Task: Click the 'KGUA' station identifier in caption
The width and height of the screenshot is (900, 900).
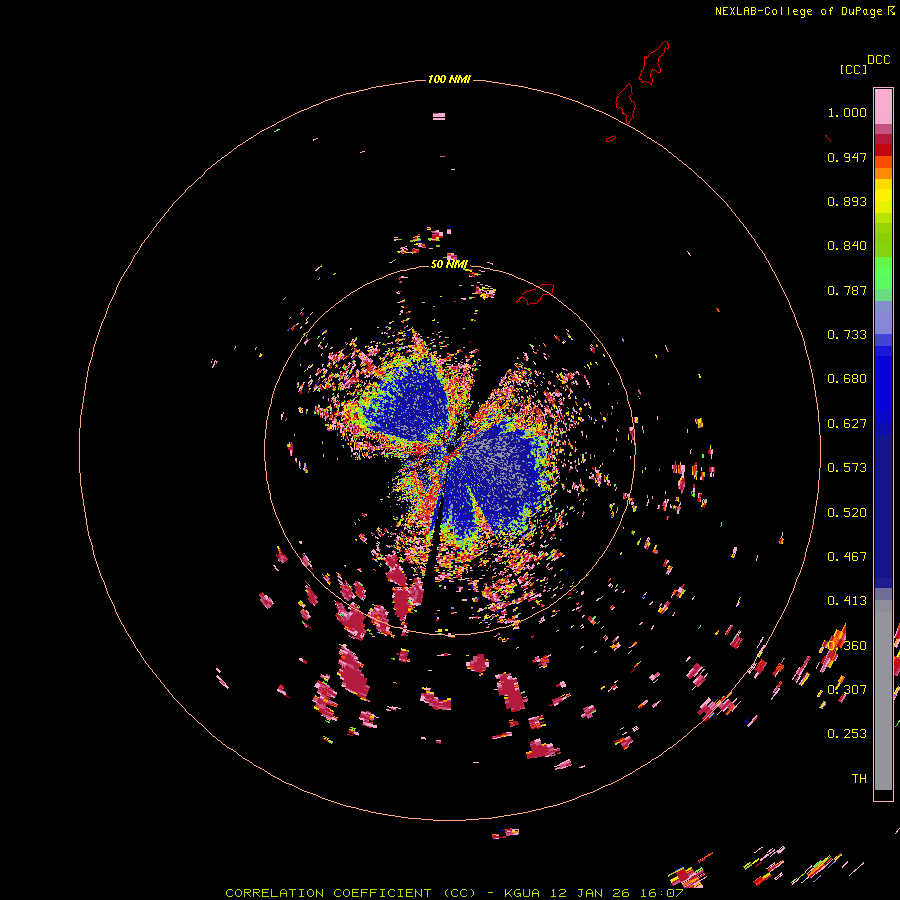Action: point(522,893)
